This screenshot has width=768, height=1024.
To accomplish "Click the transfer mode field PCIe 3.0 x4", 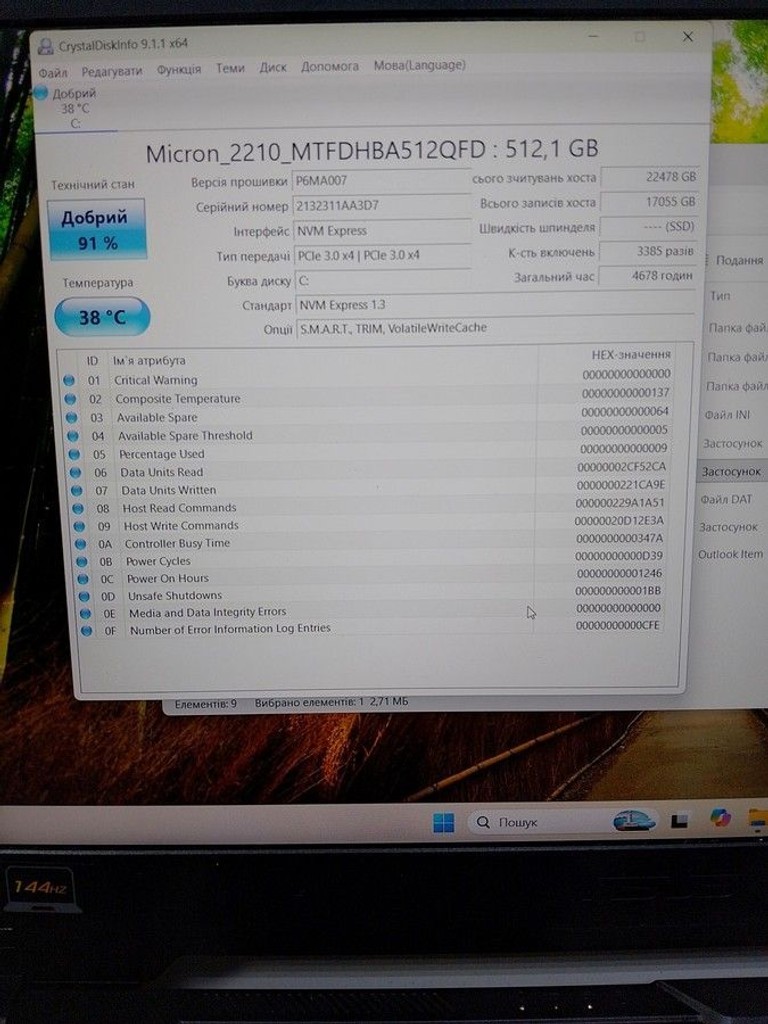I will [x=383, y=255].
